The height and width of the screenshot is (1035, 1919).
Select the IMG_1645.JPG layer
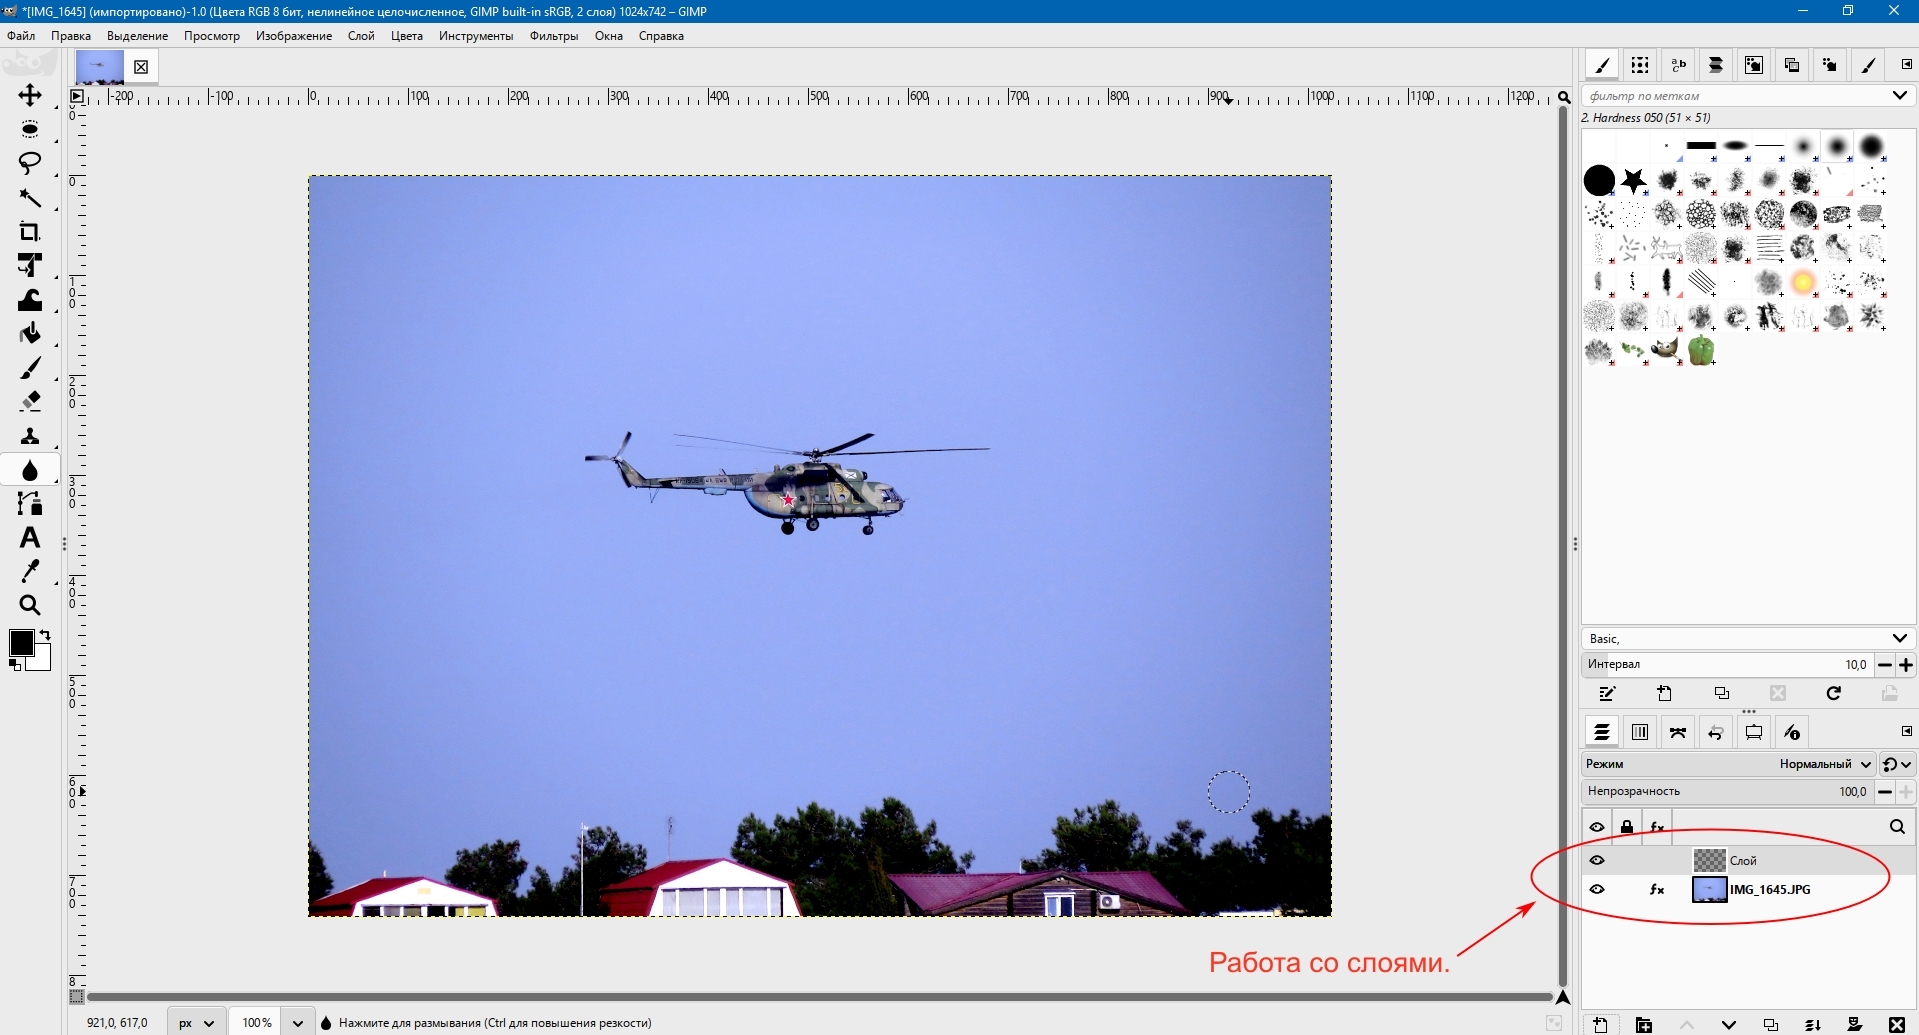1769,889
